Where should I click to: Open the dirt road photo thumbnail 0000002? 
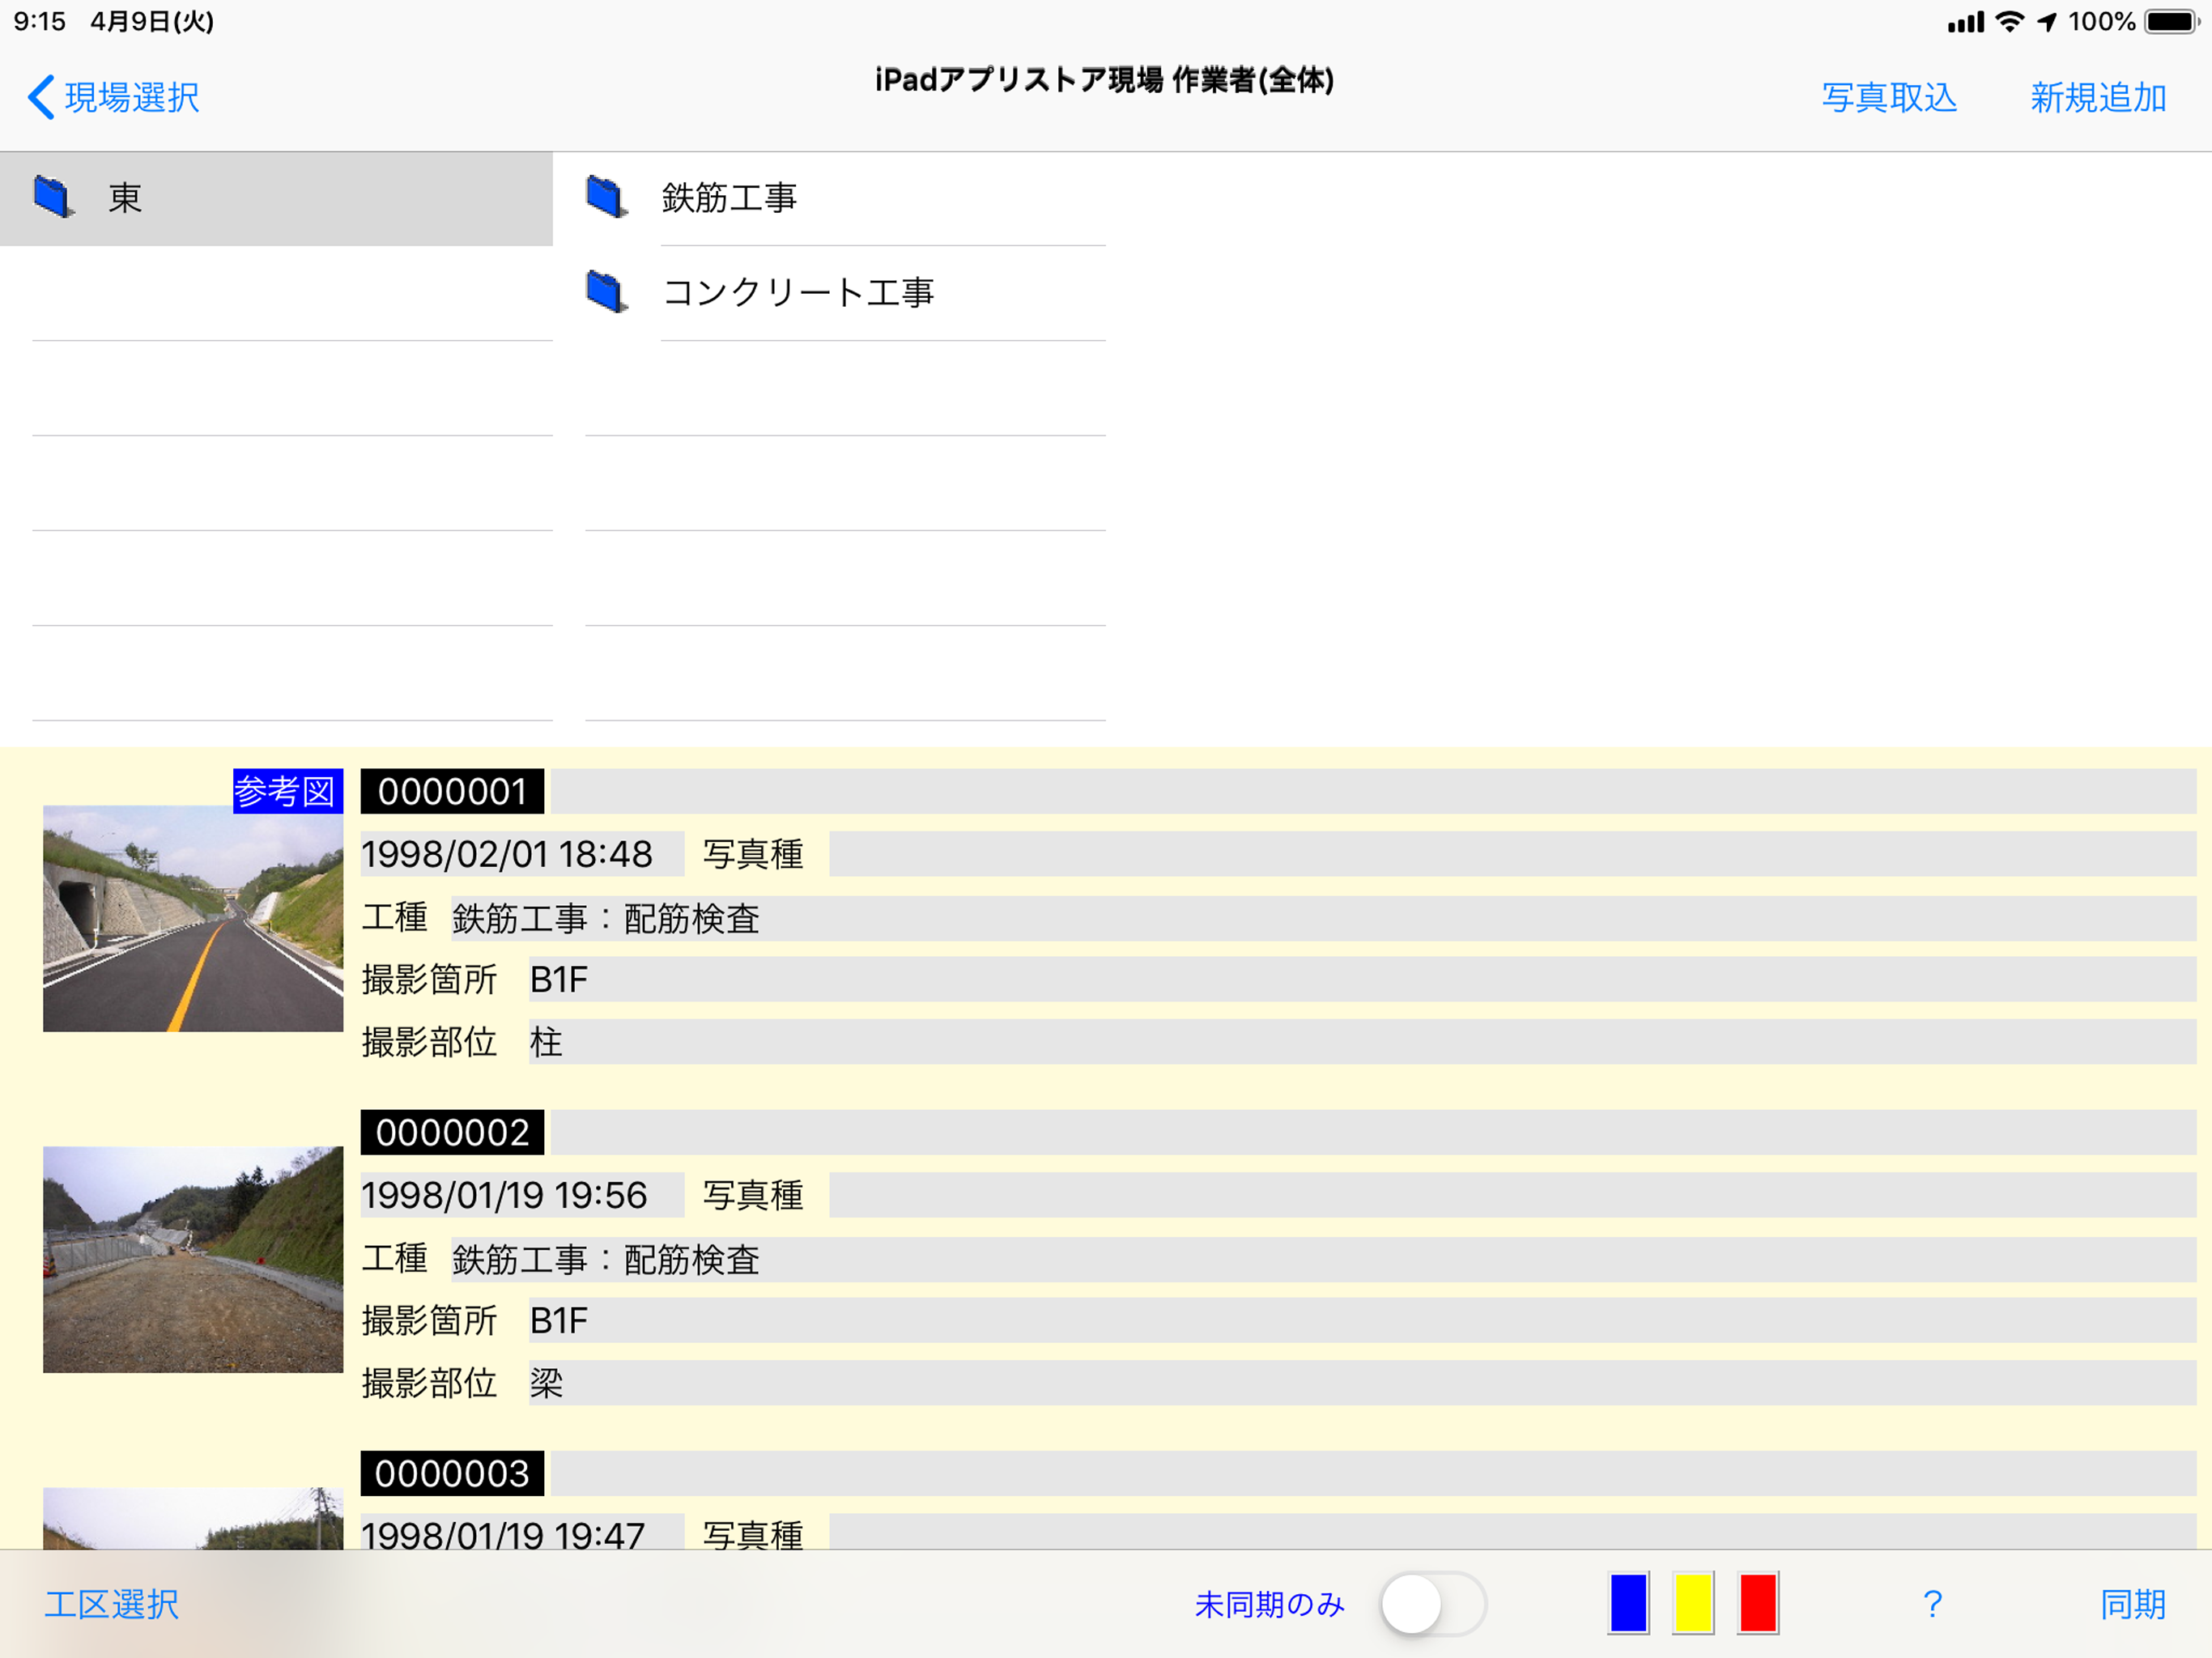point(193,1259)
